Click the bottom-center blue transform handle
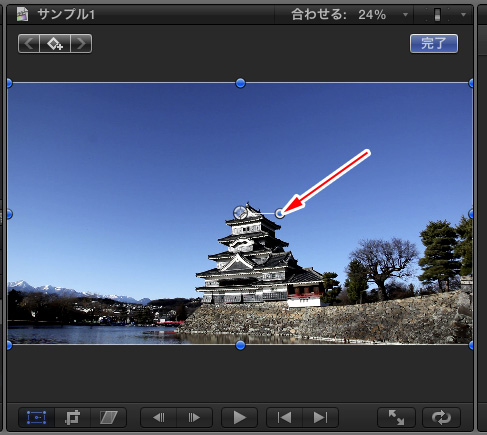This screenshot has width=487, height=435. pos(240,345)
